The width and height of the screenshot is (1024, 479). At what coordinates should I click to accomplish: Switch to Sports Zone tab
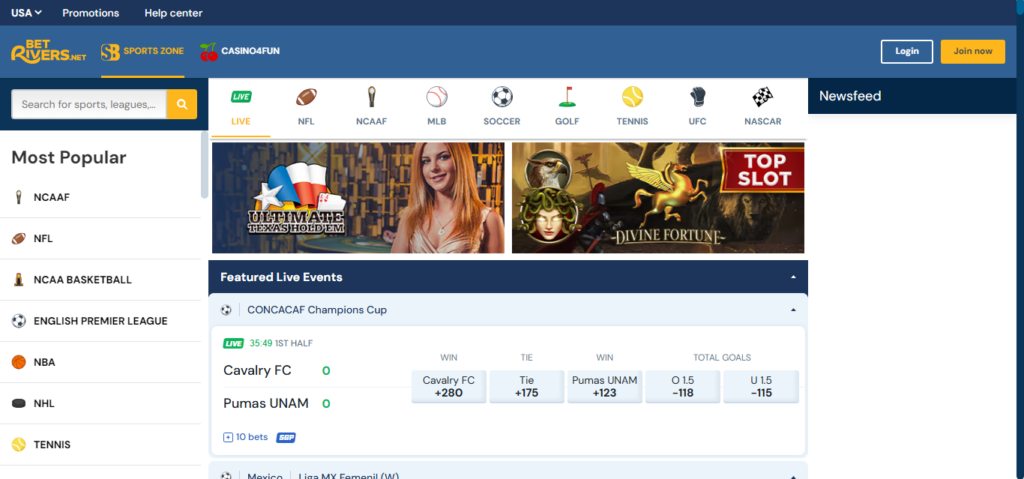pos(142,52)
